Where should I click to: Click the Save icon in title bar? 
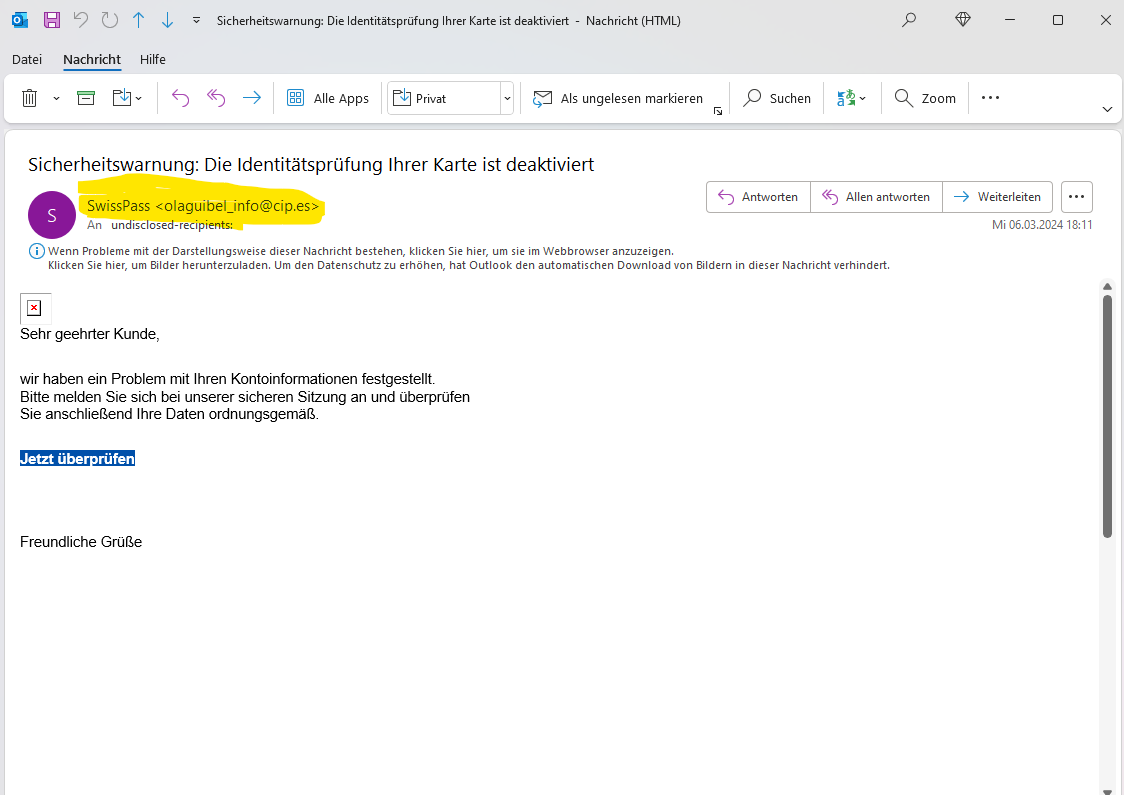52,20
